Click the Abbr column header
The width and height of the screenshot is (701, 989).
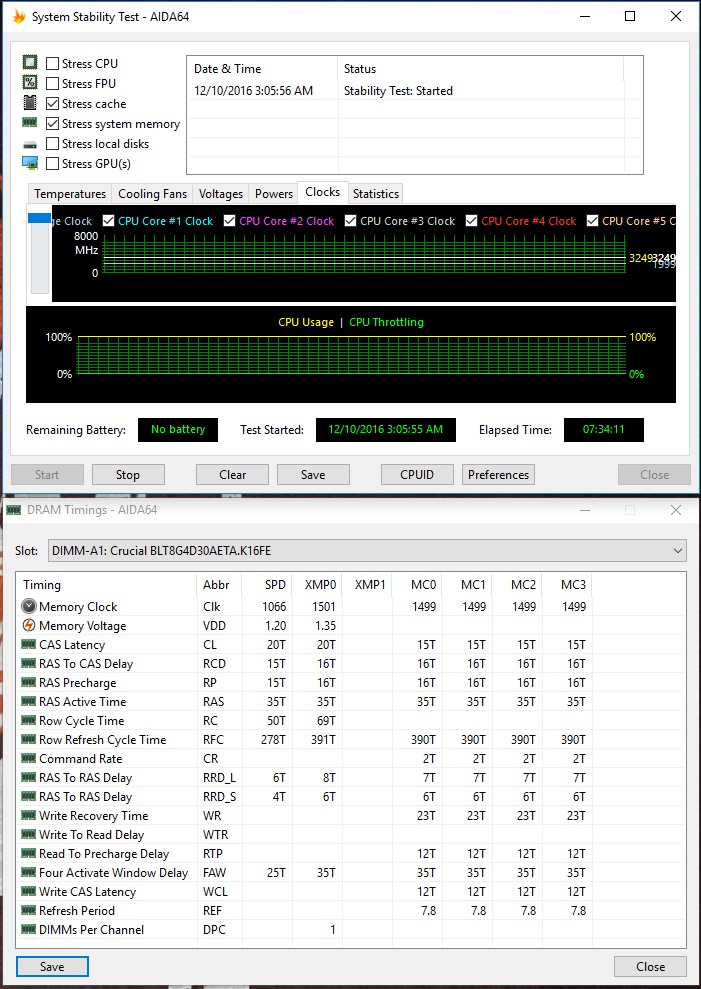219,585
